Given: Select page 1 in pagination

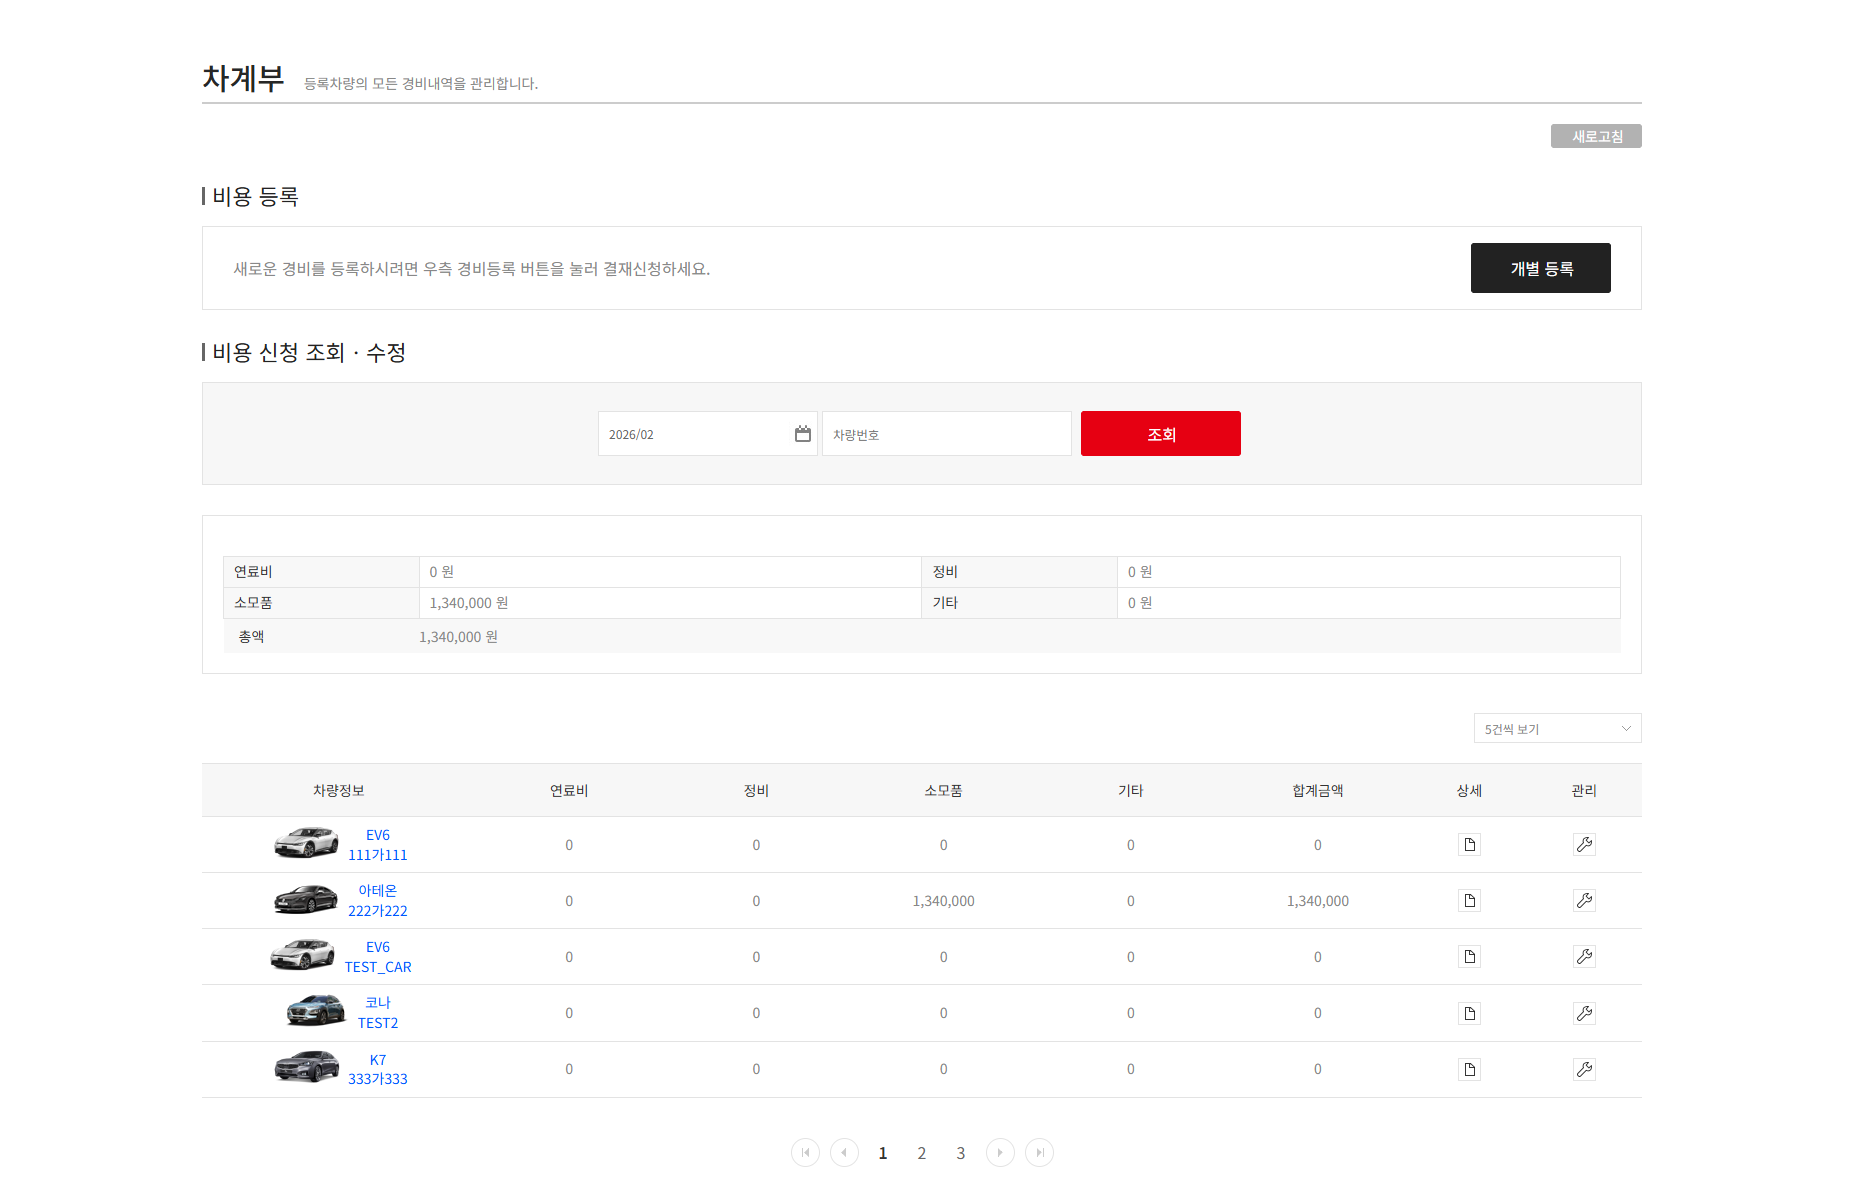Looking at the screenshot, I should pyautogui.click(x=883, y=1153).
